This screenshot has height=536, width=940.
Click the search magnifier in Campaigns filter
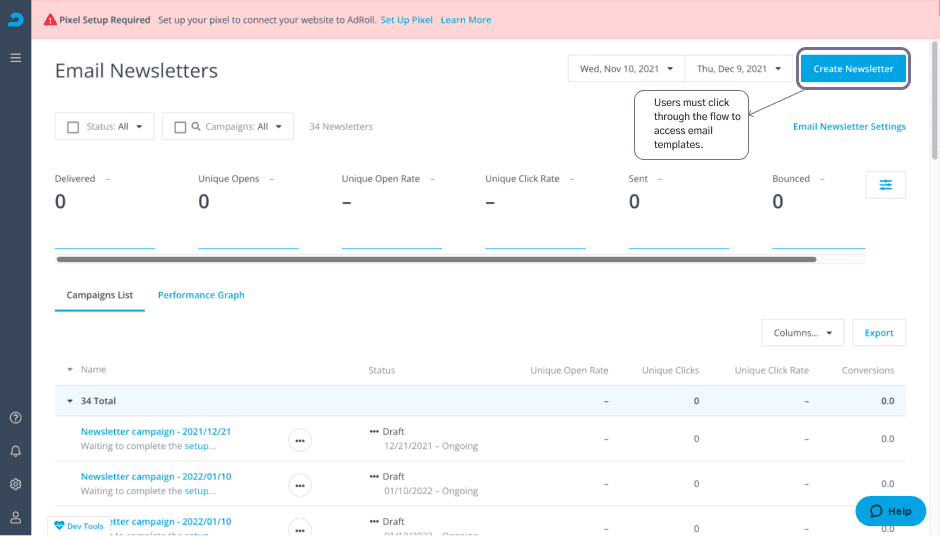196,127
